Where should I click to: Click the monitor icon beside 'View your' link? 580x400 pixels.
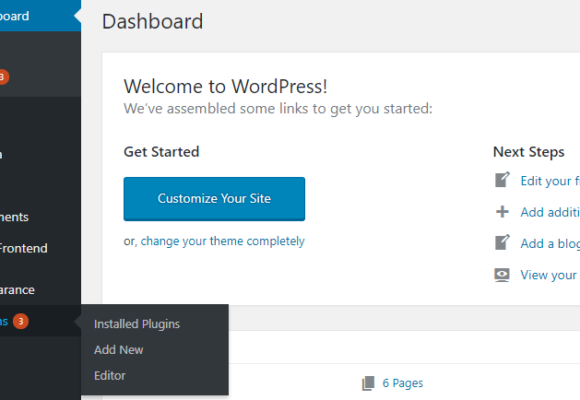[x=502, y=275]
